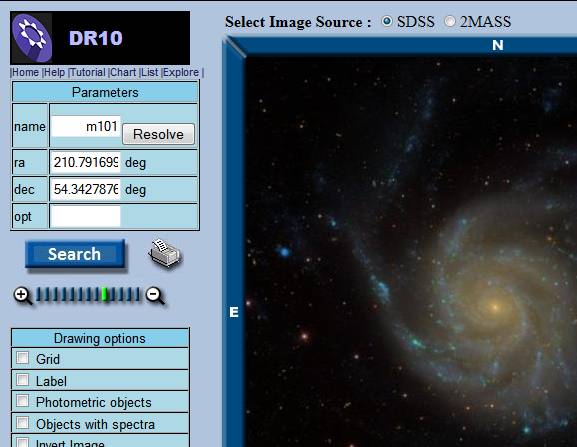Image resolution: width=577 pixels, height=447 pixels.
Task: Select the 2MASS image source
Action: (x=450, y=21)
